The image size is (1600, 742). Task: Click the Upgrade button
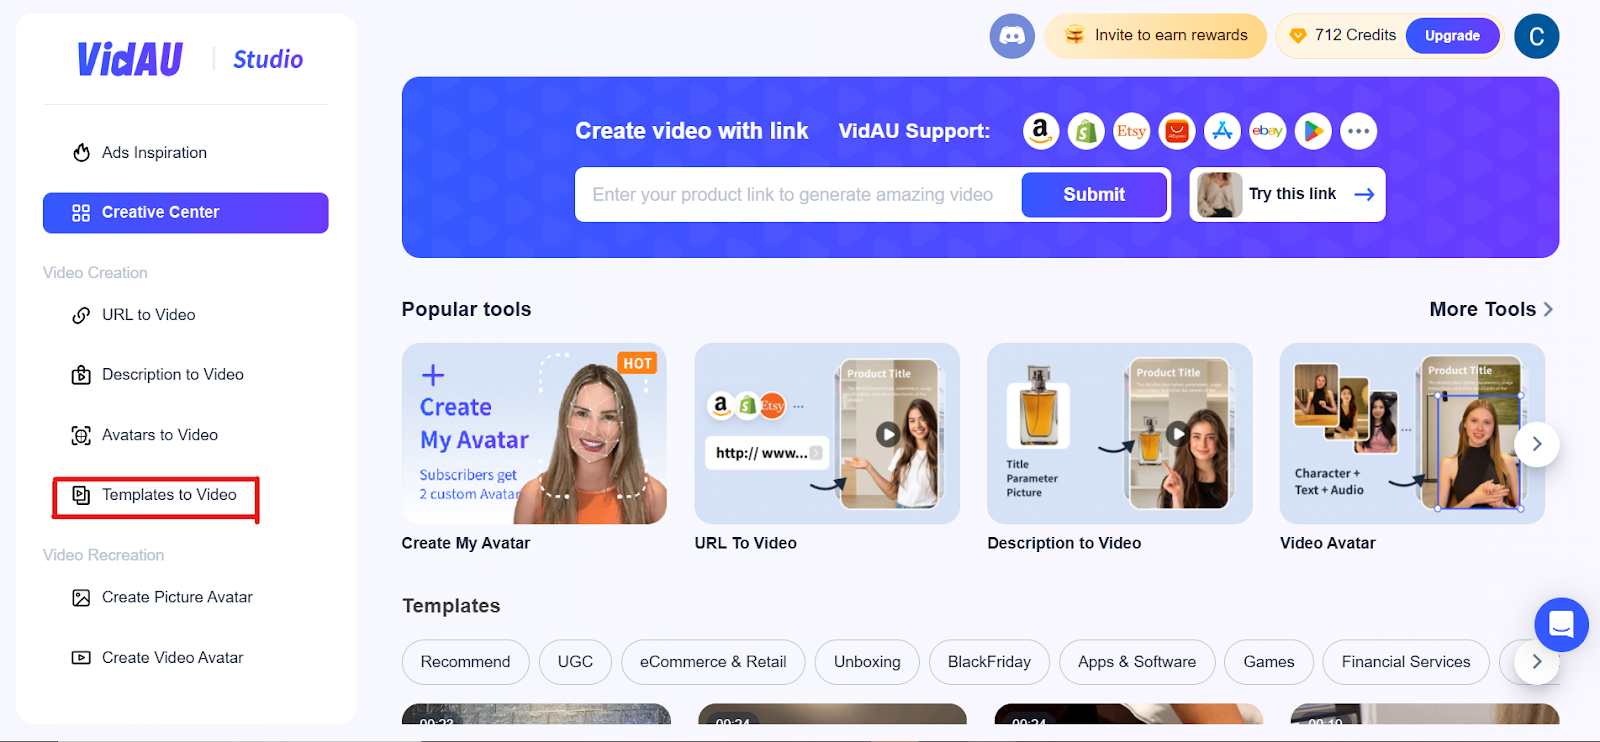pos(1452,36)
